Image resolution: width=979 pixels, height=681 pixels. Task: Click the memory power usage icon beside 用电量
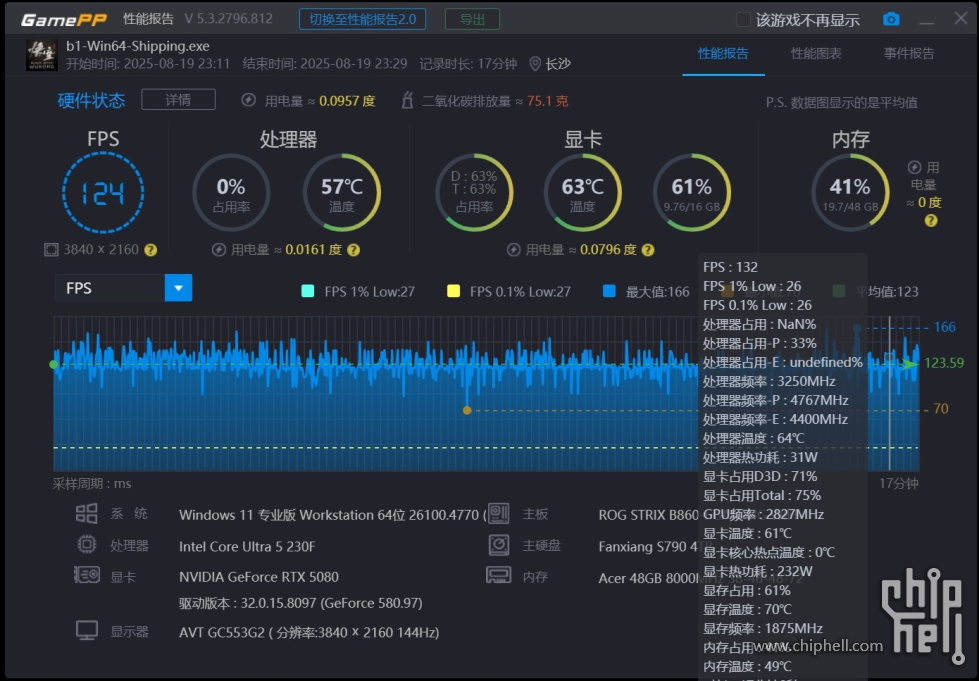914,167
